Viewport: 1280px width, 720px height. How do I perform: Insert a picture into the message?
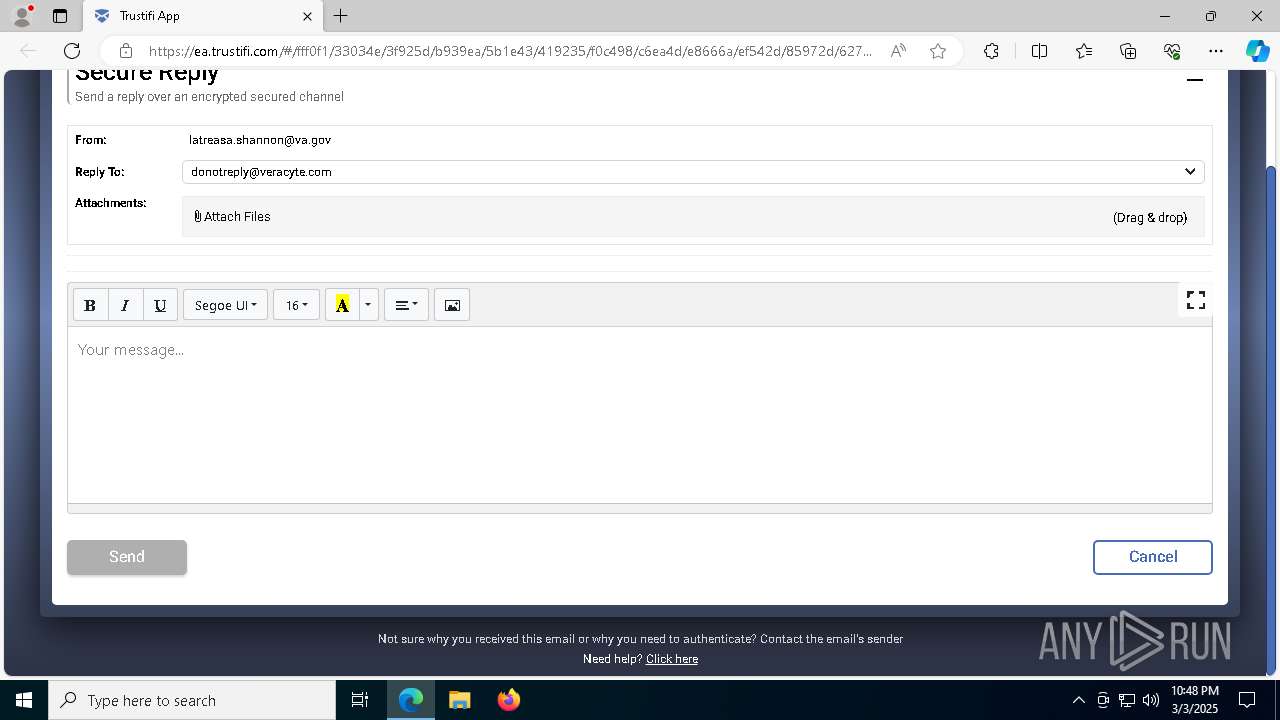452,305
